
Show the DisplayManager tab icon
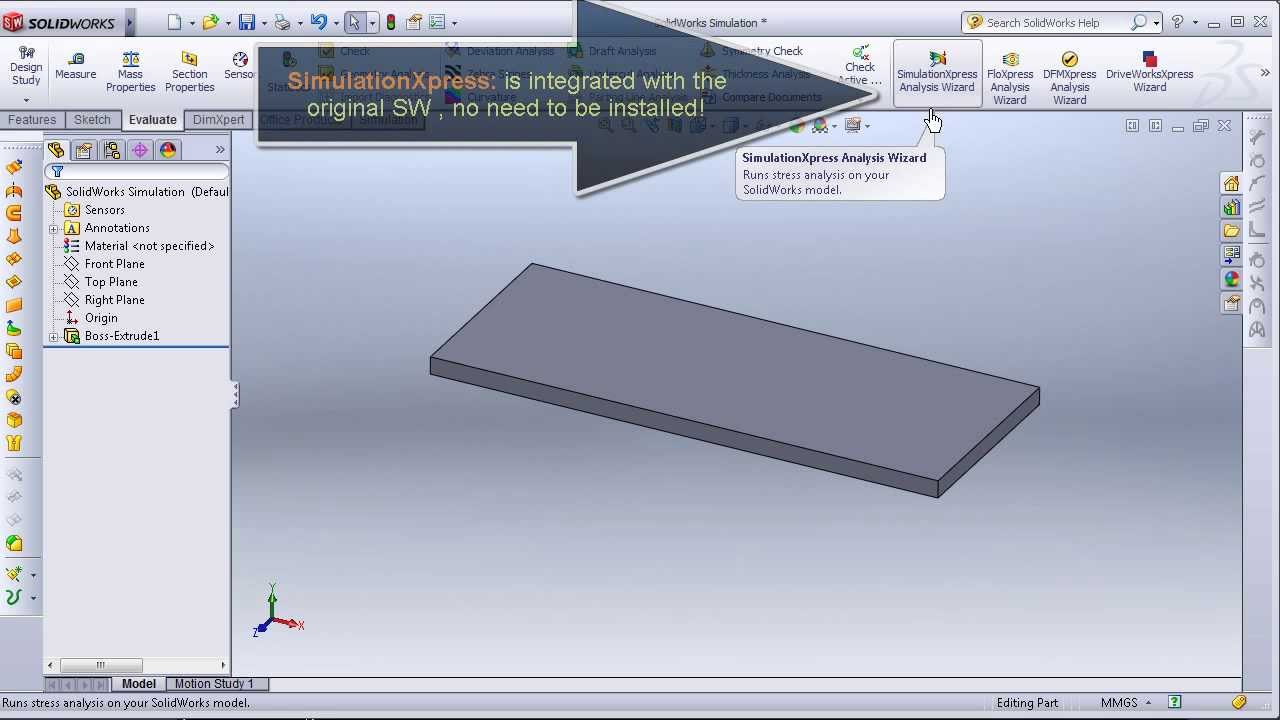click(x=168, y=150)
